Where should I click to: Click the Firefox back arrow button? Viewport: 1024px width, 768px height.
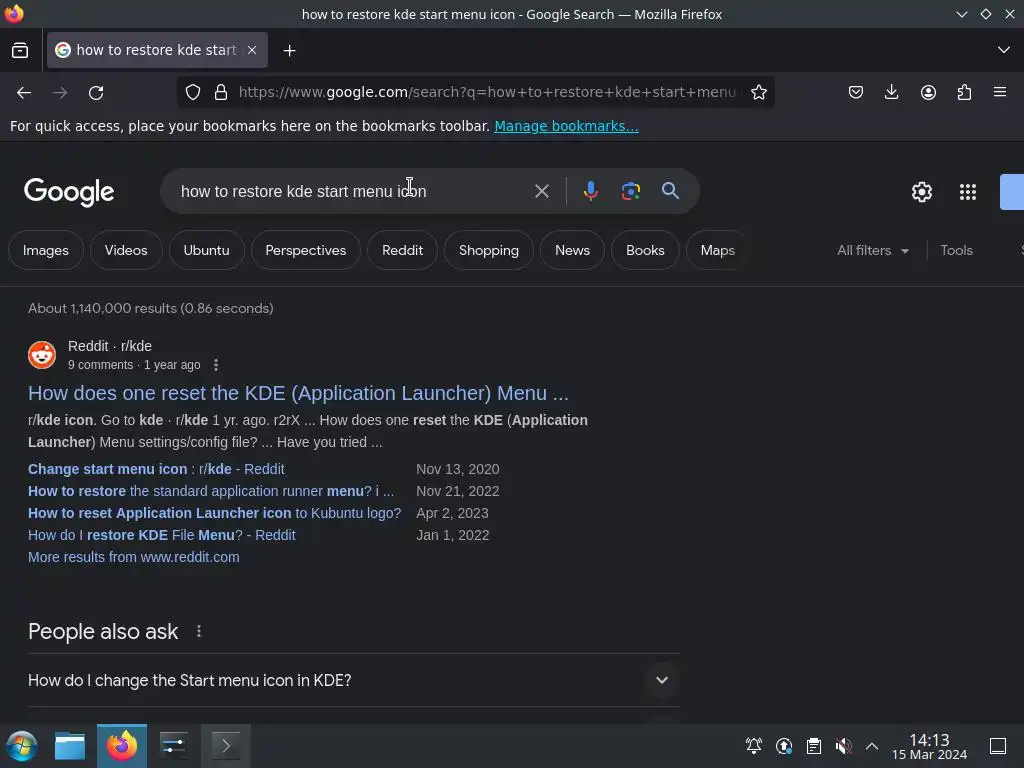click(x=24, y=93)
